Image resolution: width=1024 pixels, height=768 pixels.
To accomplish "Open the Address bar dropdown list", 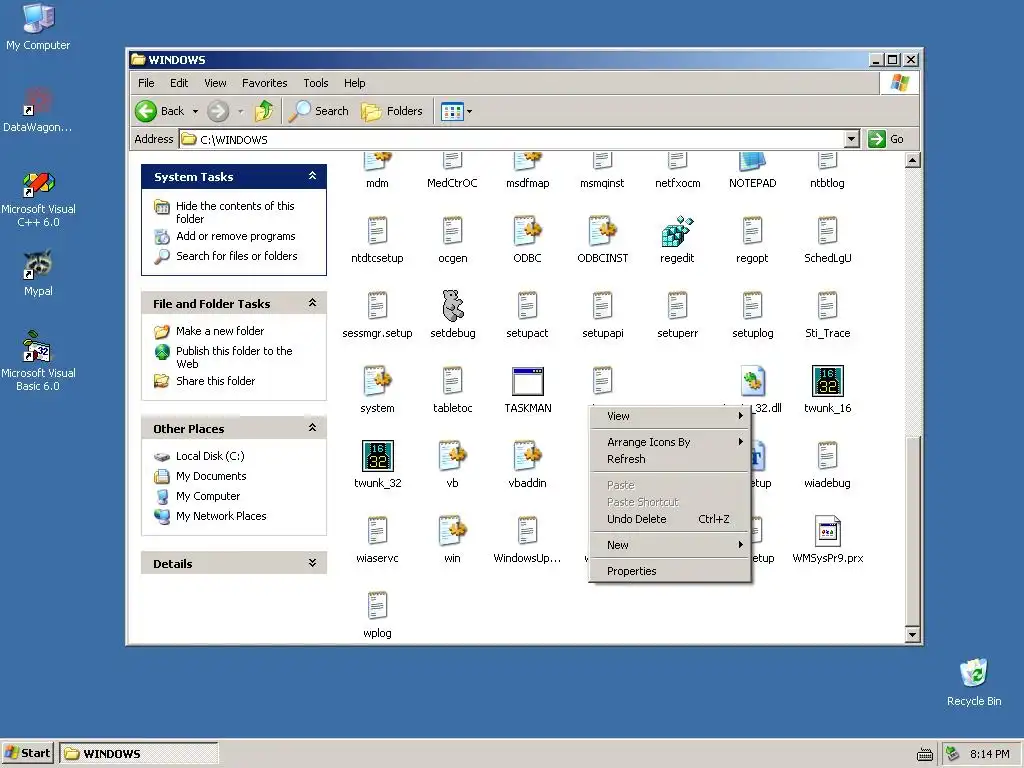I will tap(851, 139).
